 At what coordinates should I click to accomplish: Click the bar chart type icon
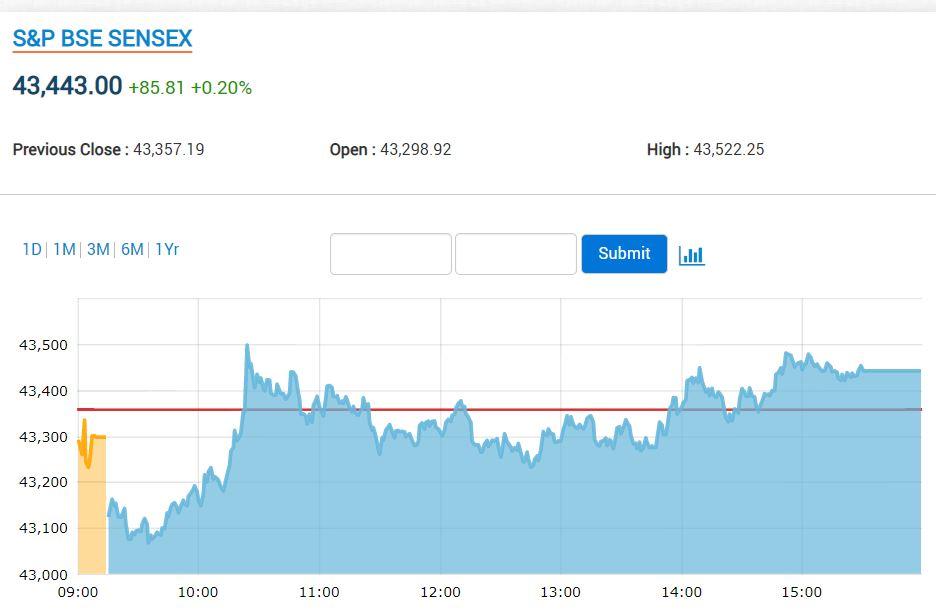tap(691, 255)
